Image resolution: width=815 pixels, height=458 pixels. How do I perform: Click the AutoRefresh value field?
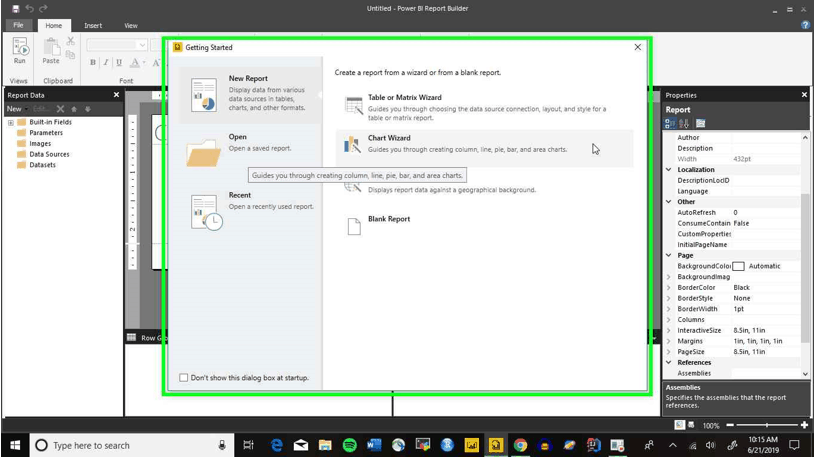click(766, 213)
